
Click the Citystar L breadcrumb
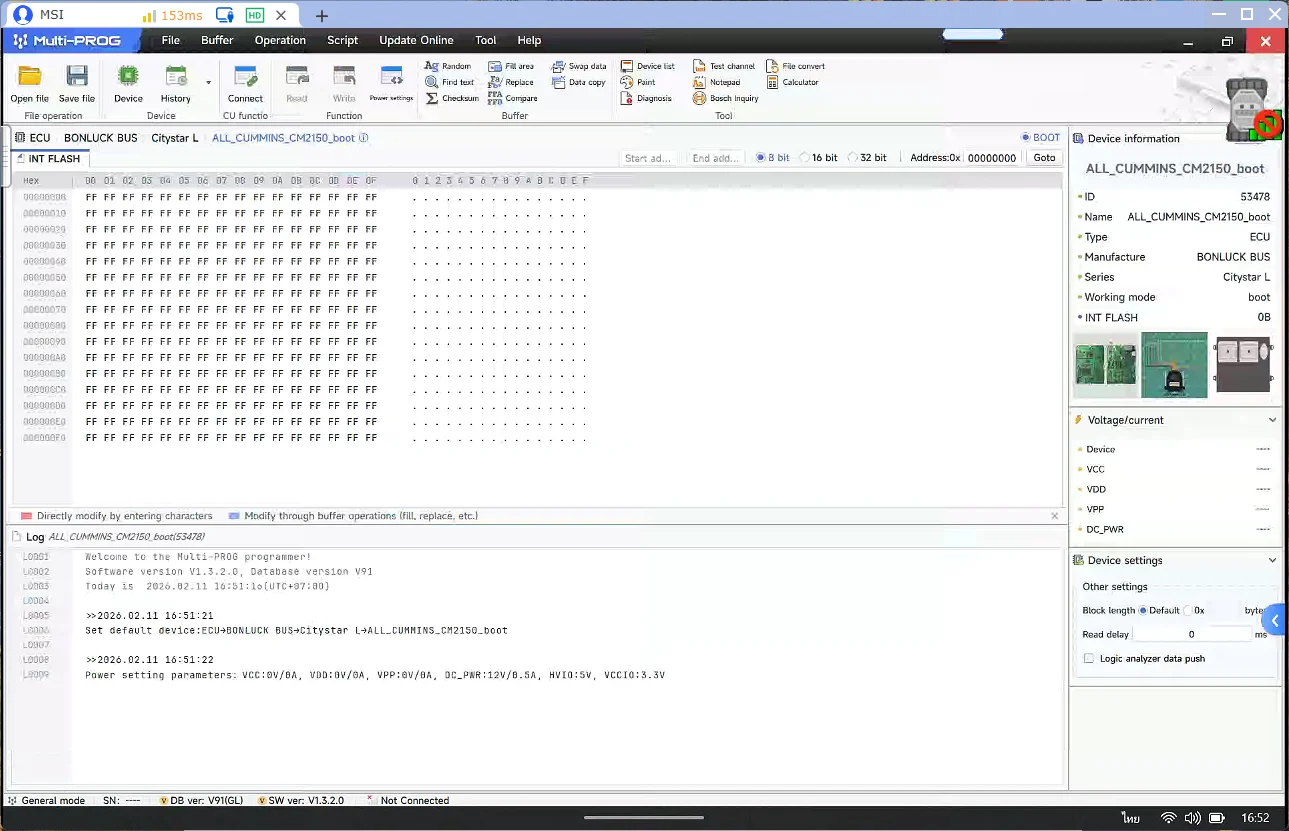point(175,138)
